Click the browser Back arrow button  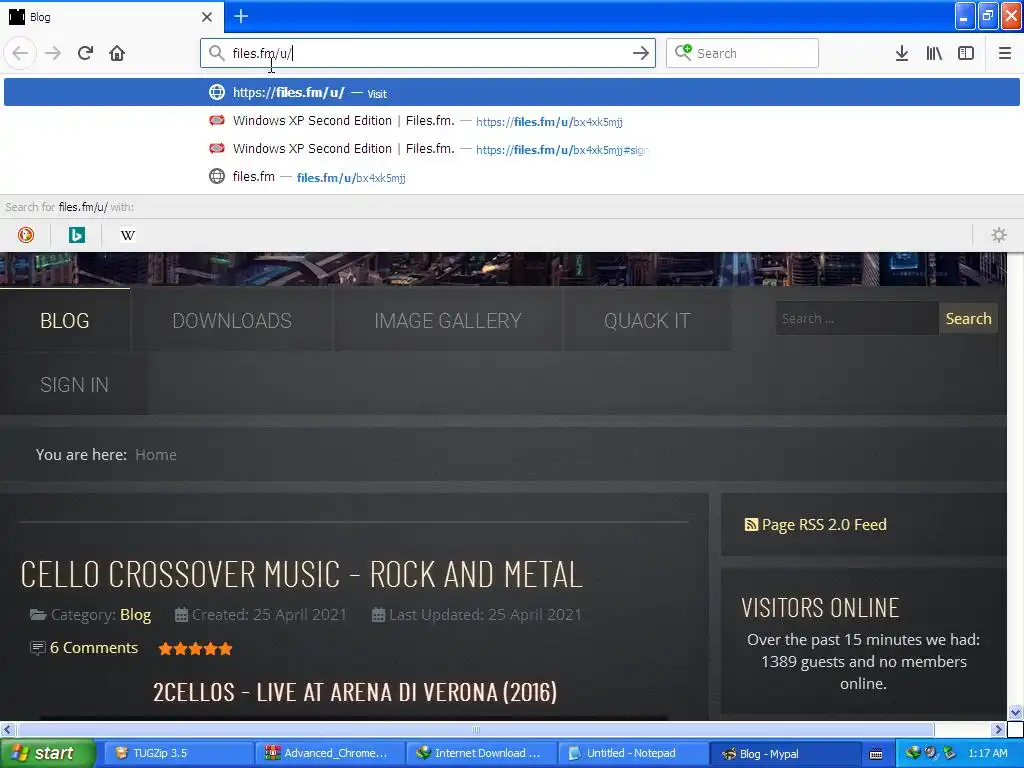[x=20, y=53]
